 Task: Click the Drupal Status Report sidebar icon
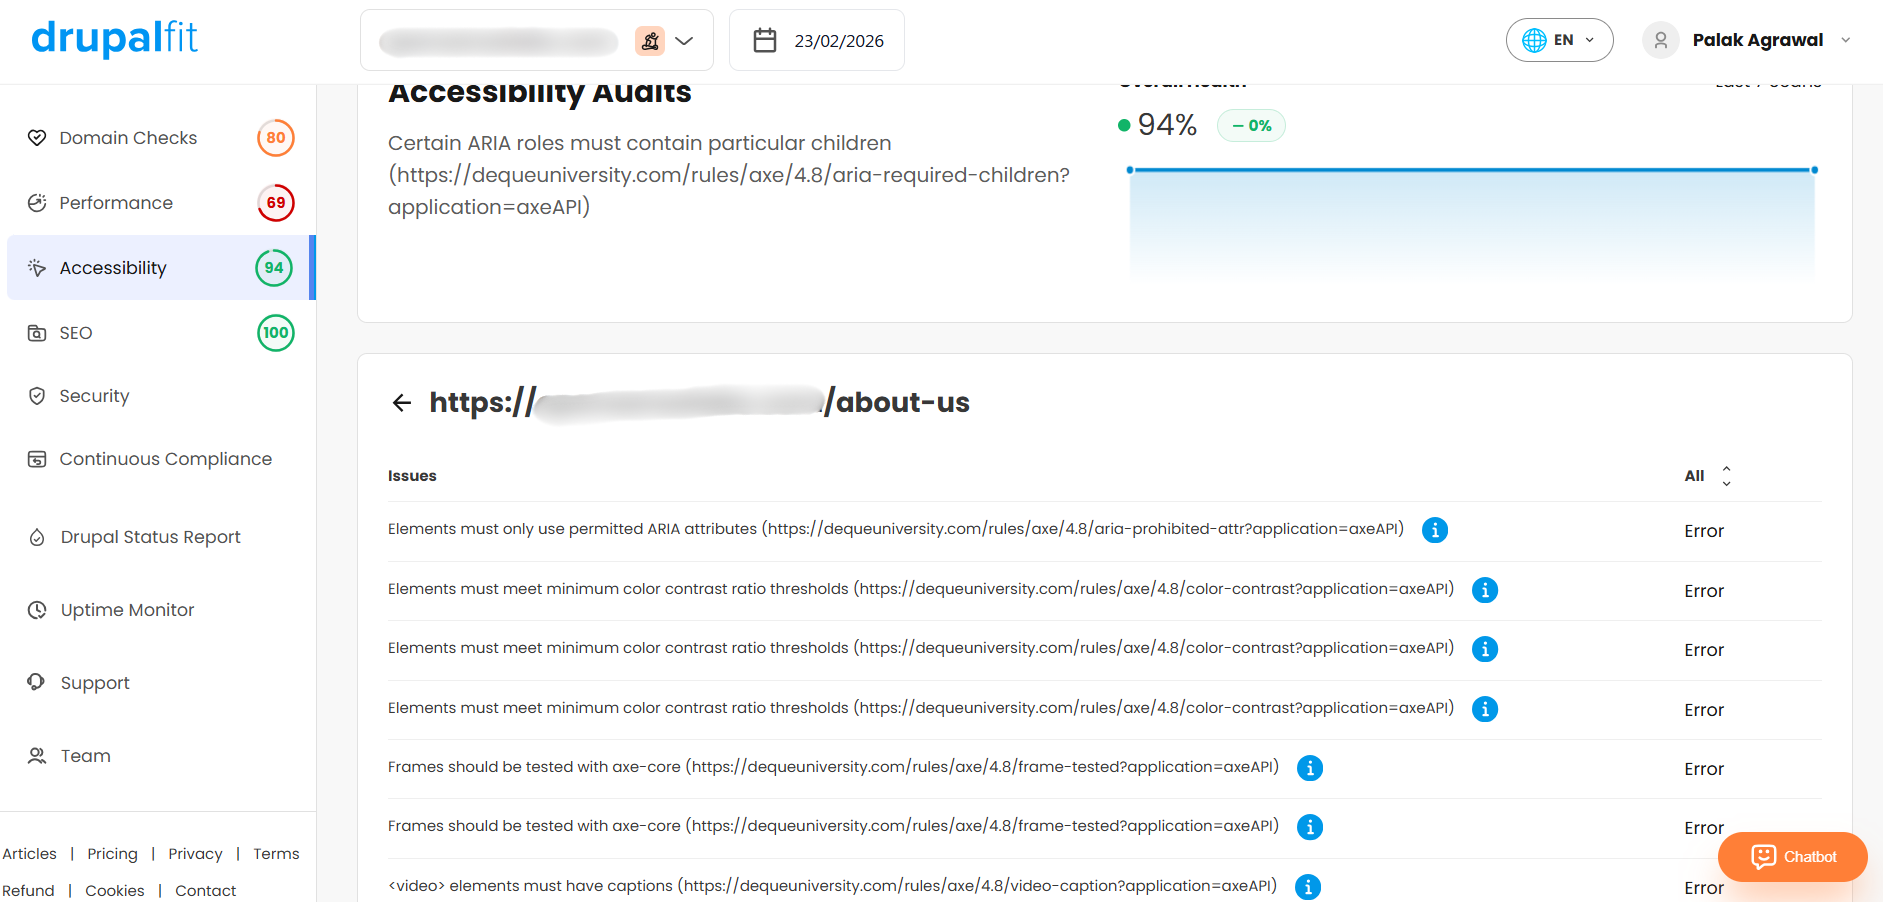[37, 537]
